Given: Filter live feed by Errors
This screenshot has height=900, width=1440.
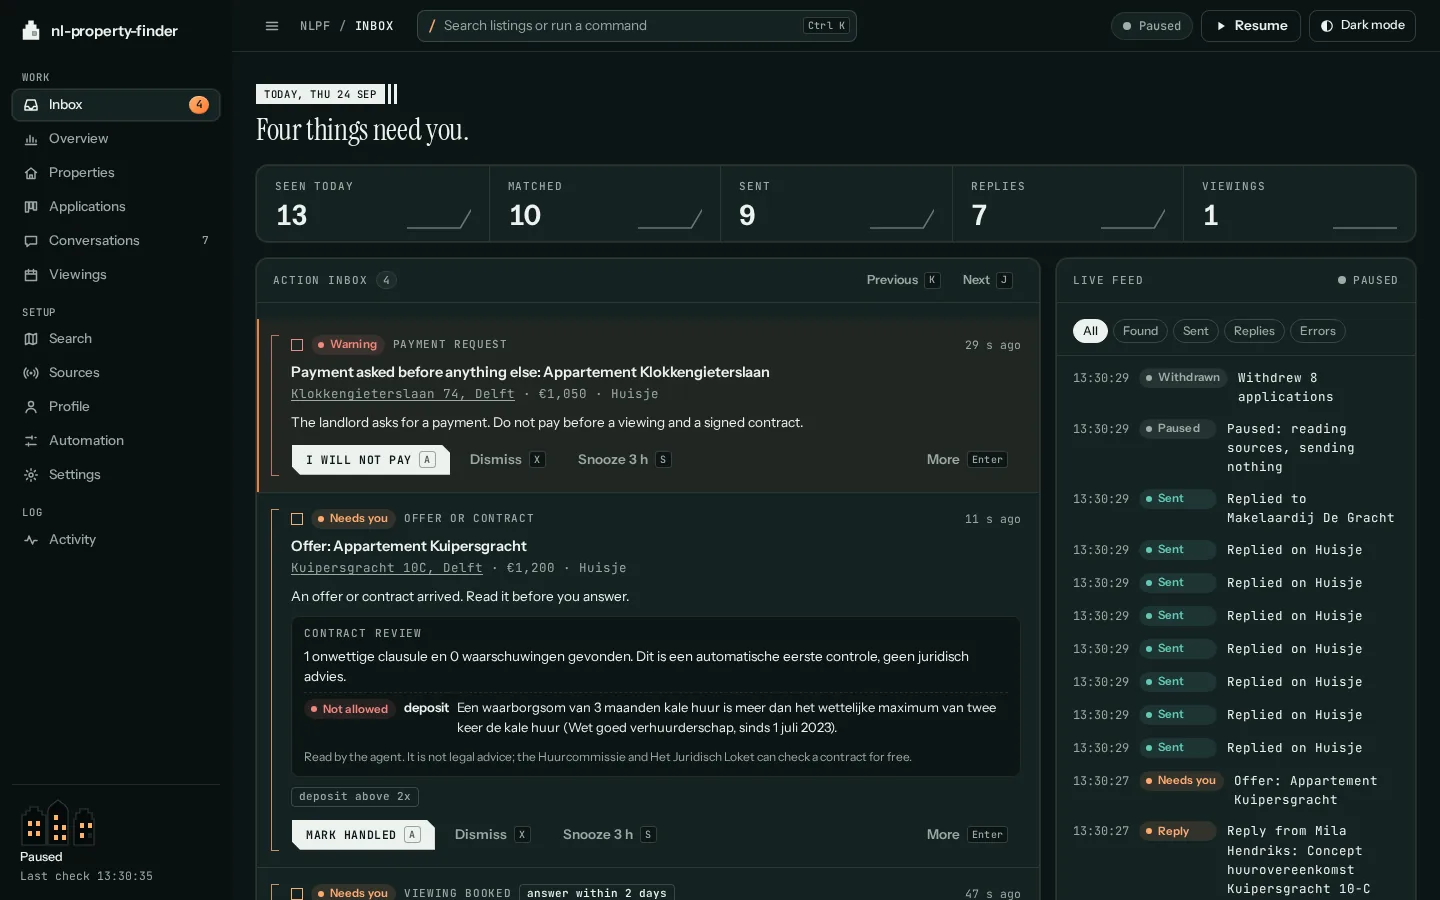Looking at the screenshot, I should (x=1318, y=331).
